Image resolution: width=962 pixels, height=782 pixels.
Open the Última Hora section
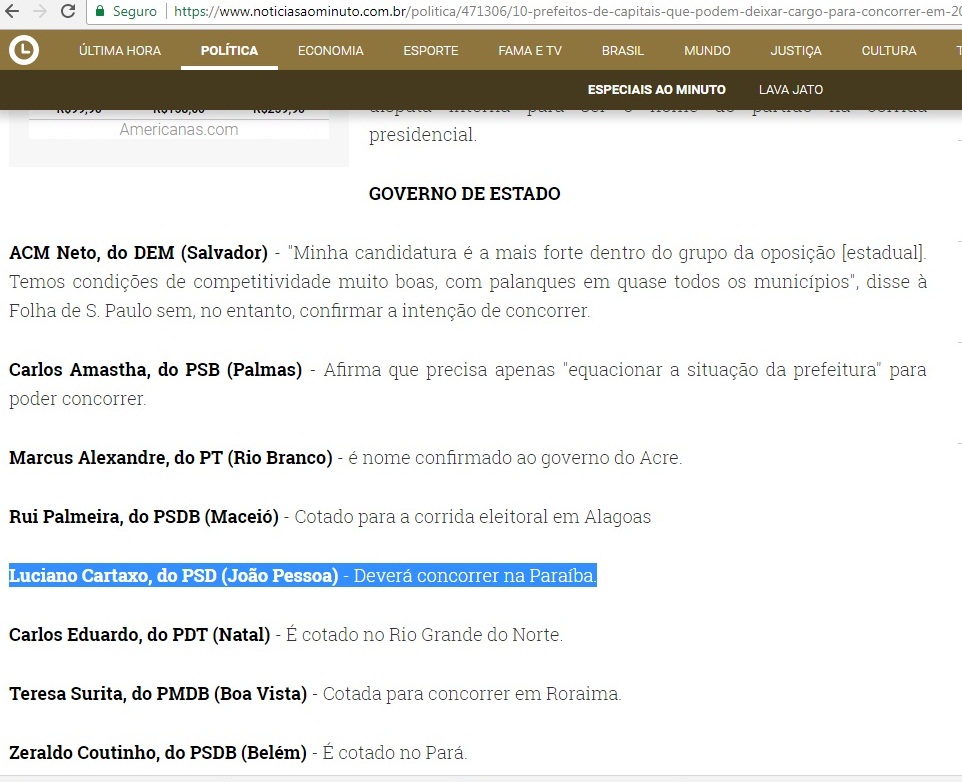click(120, 51)
